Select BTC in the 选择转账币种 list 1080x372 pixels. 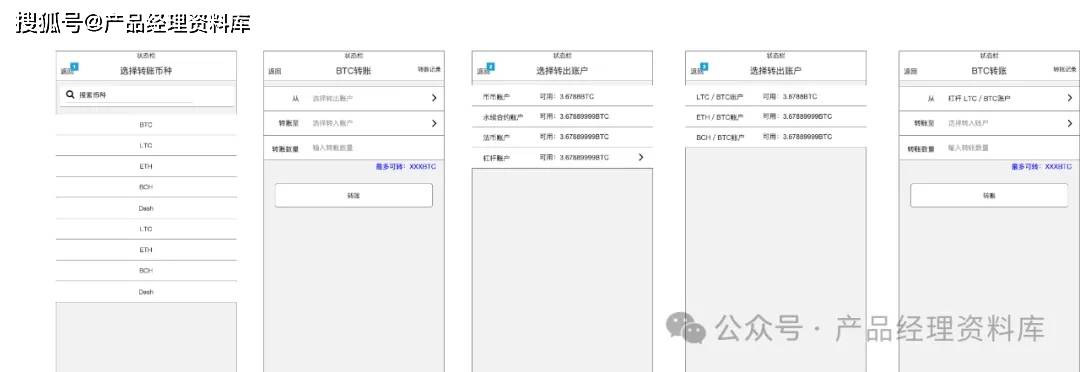[146, 125]
